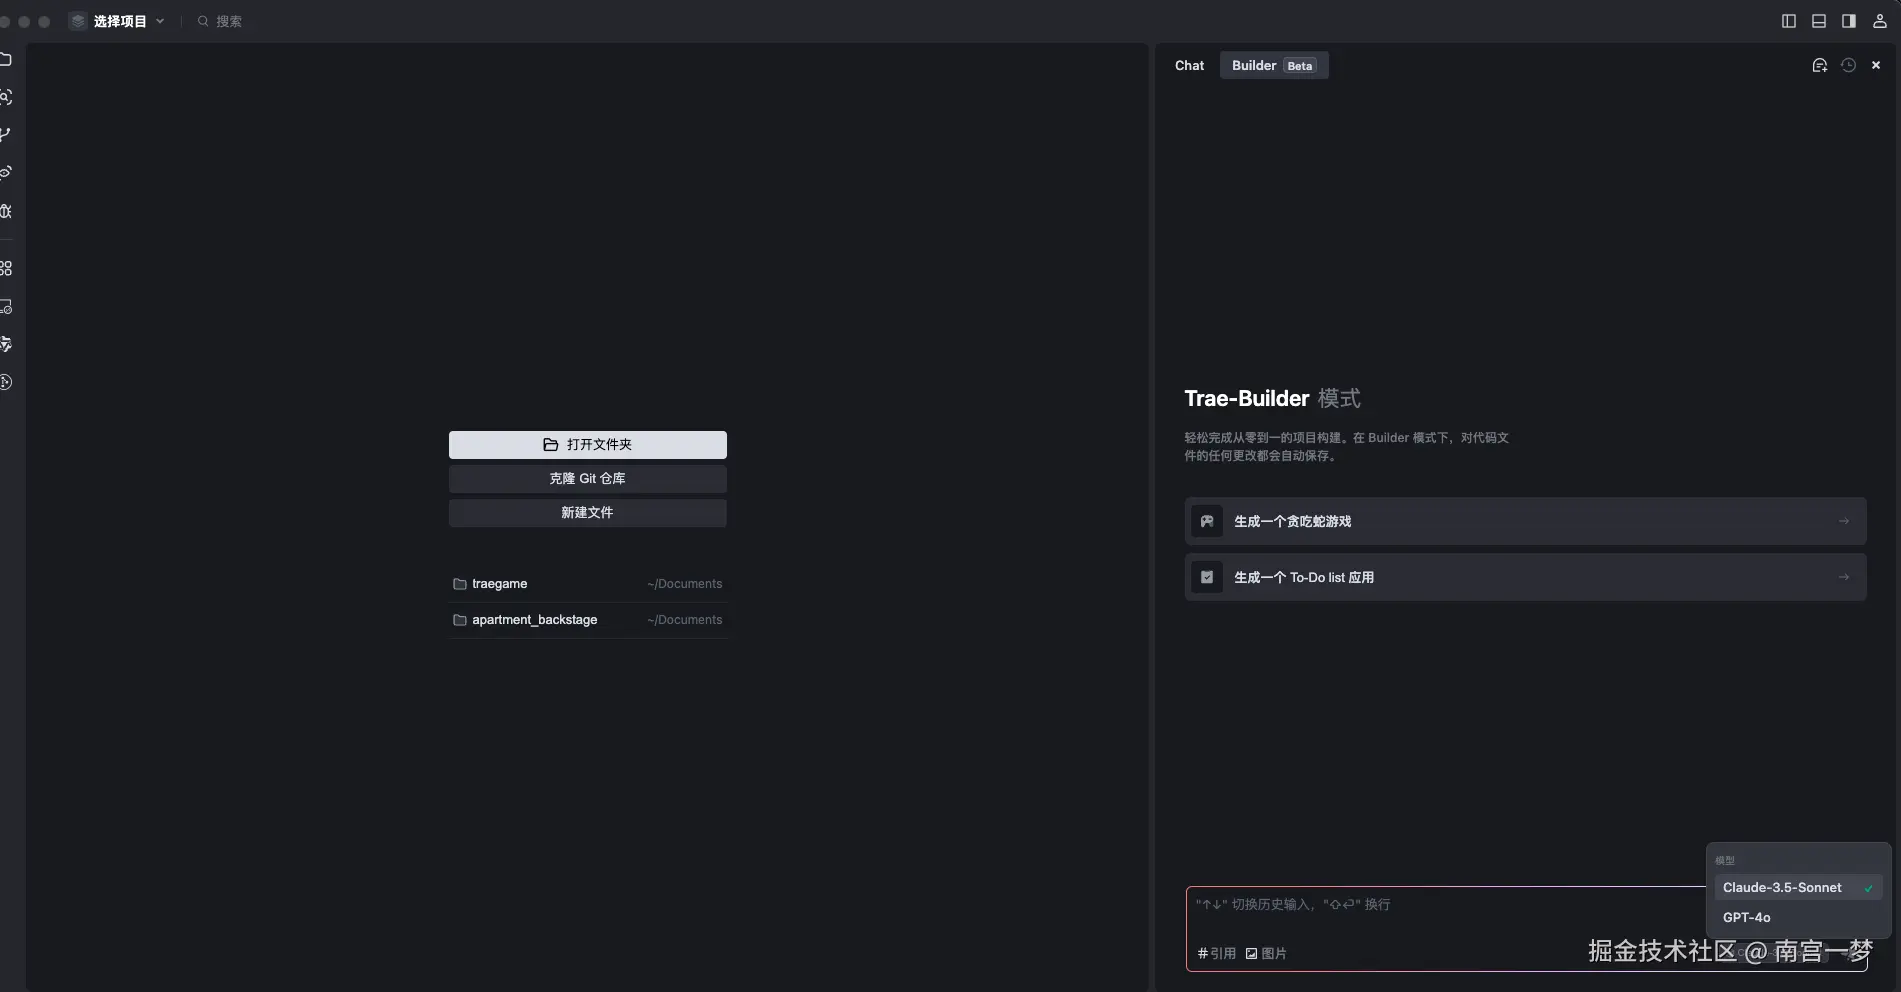
Task: Start a new chat session icon
Action: (1819, 65)
